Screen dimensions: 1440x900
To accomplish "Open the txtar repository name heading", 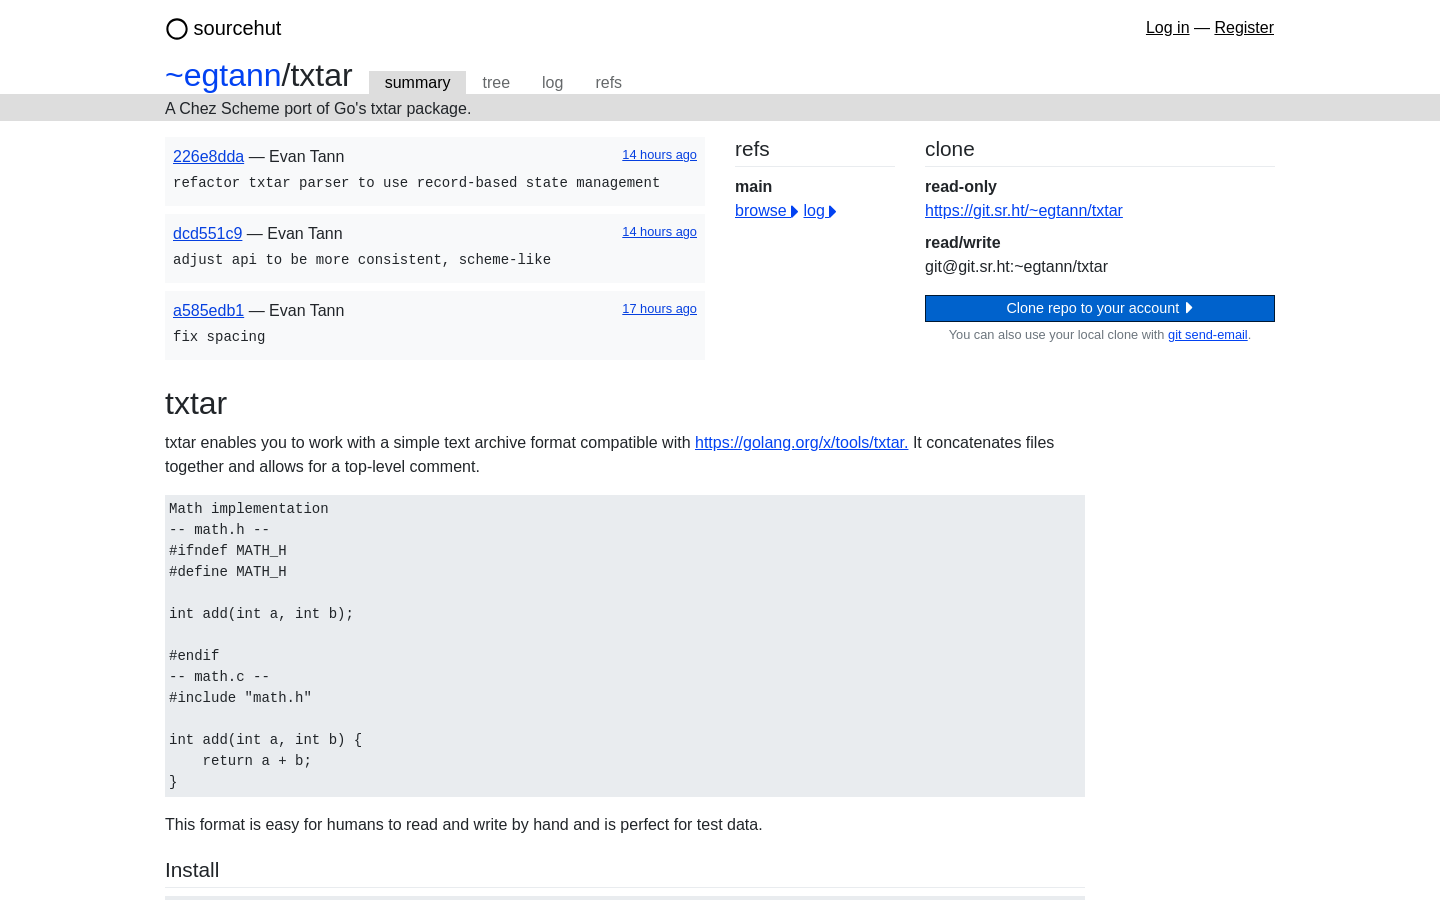I will pyautogui.click(x=321, y=75).
